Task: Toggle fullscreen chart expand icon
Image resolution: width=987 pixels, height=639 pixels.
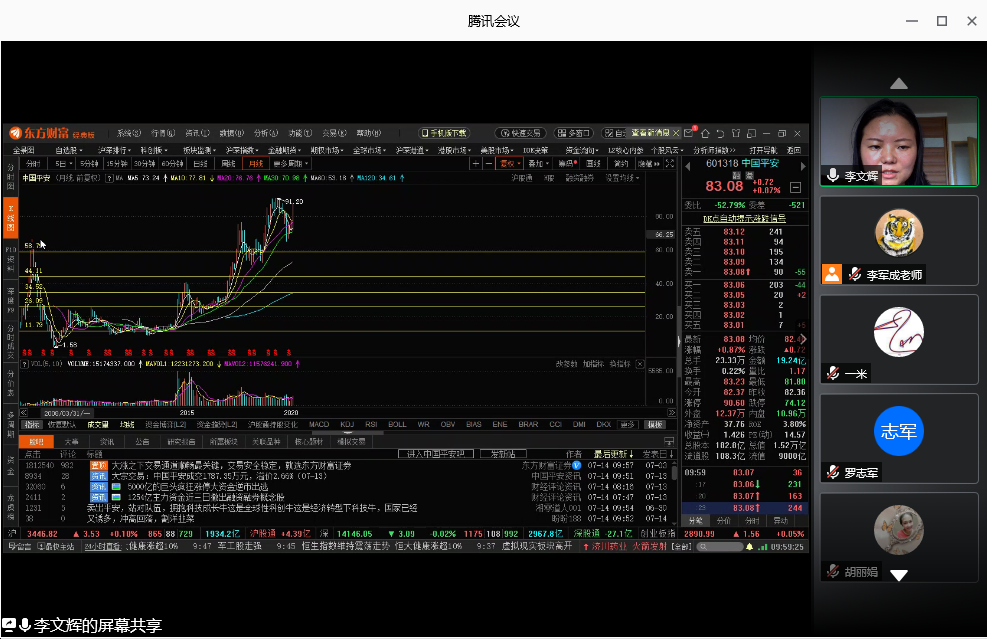Action: (x=669, y=163)
